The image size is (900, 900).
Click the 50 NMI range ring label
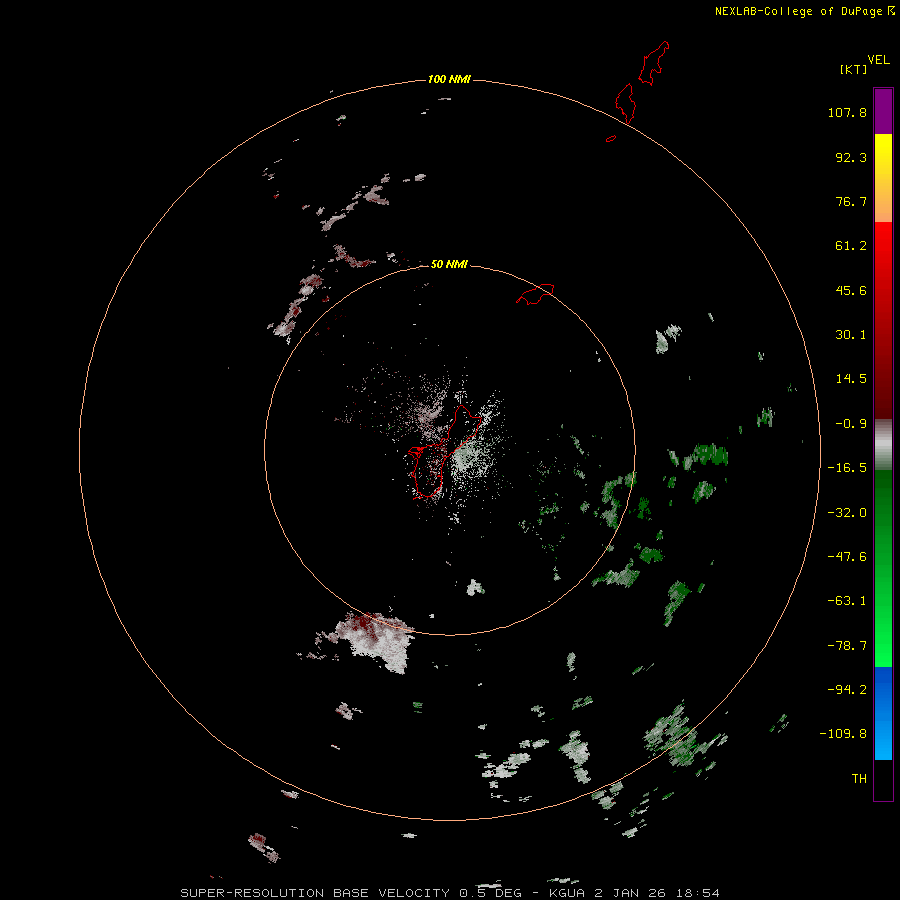449,264
